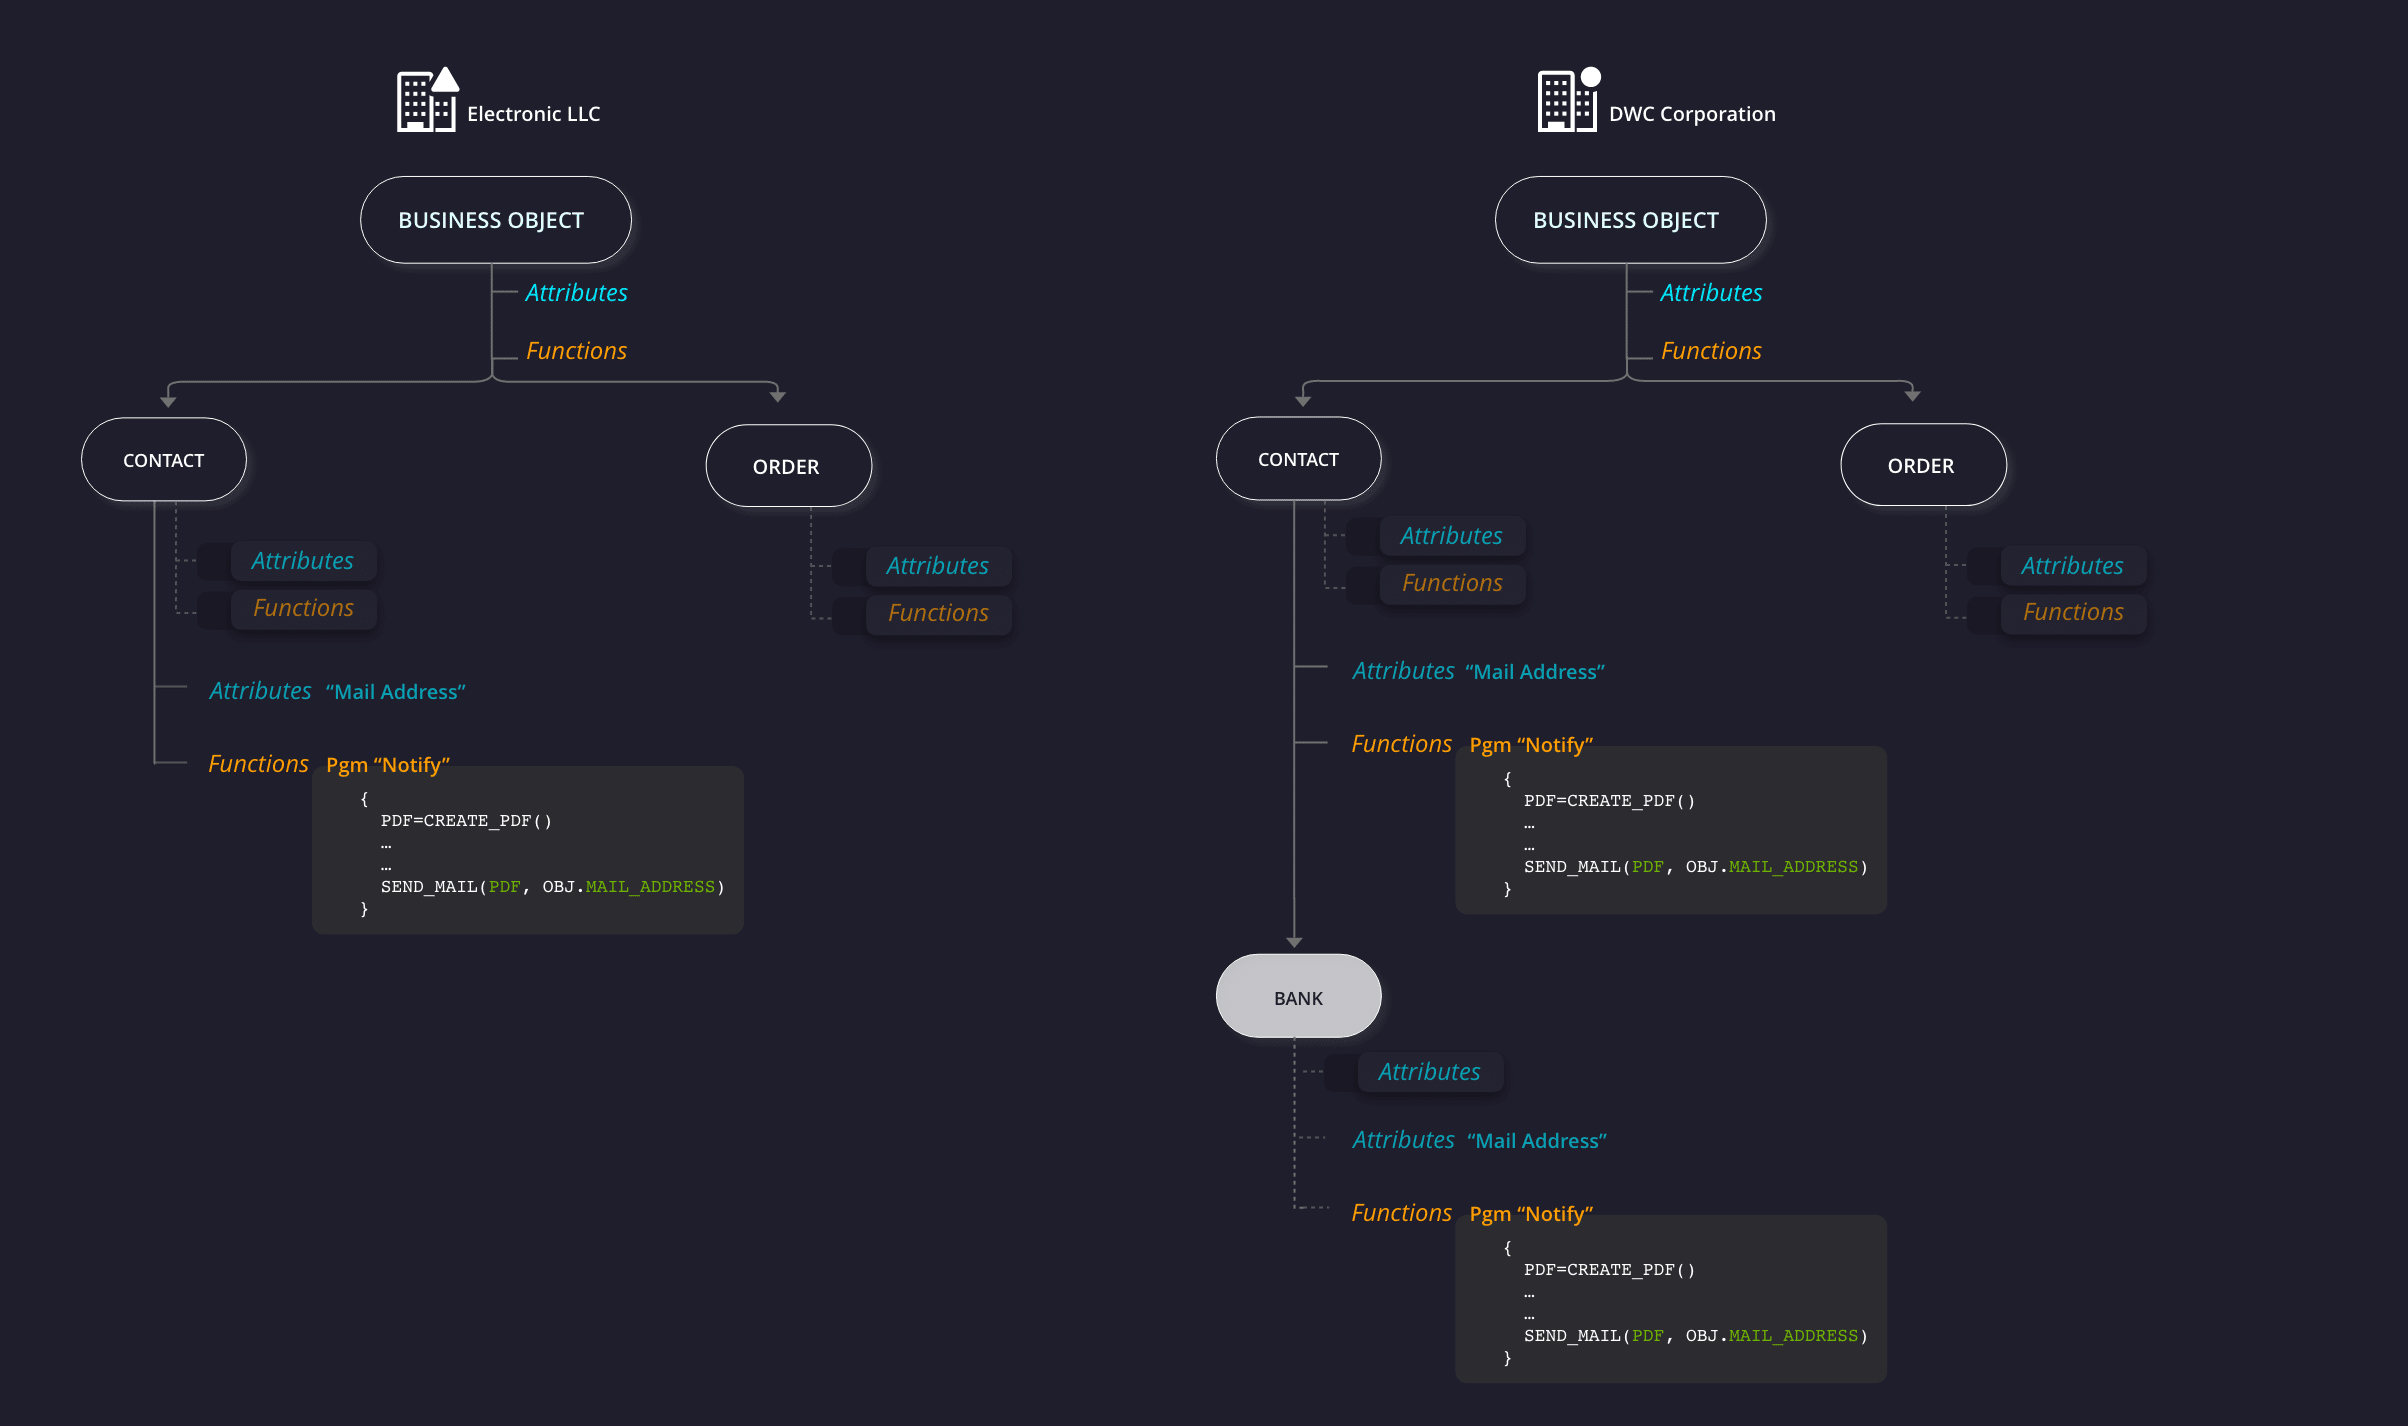Click MAIL_ADDRESS in Electronic LLC code block

pyautogui.click(x=650, y=887)
